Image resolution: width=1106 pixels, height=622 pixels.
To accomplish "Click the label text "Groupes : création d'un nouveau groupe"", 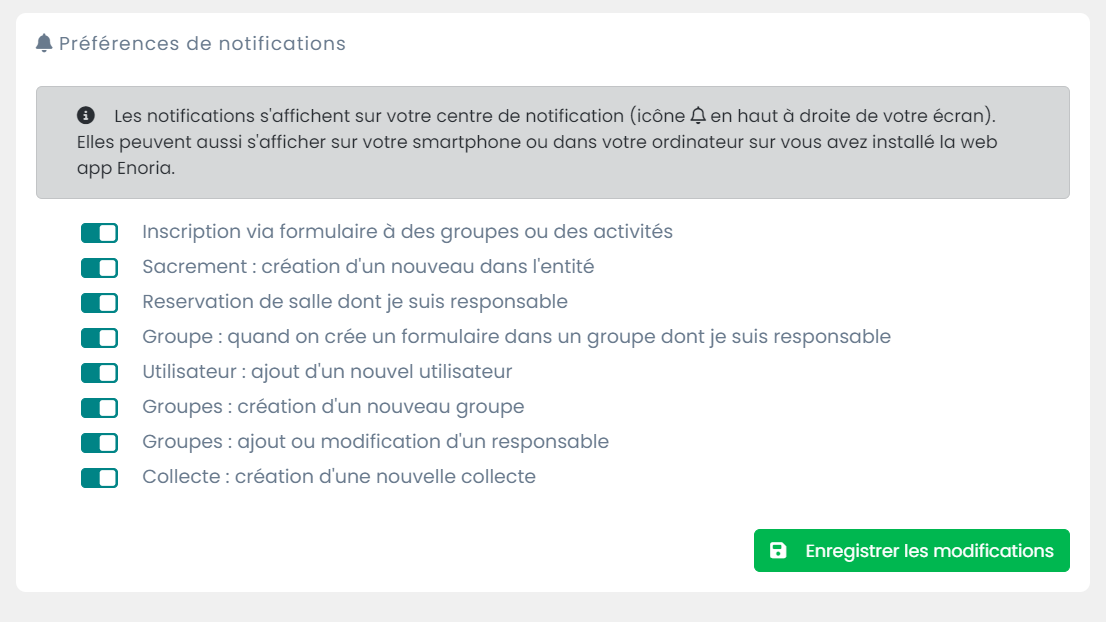I will coord(333,407).
